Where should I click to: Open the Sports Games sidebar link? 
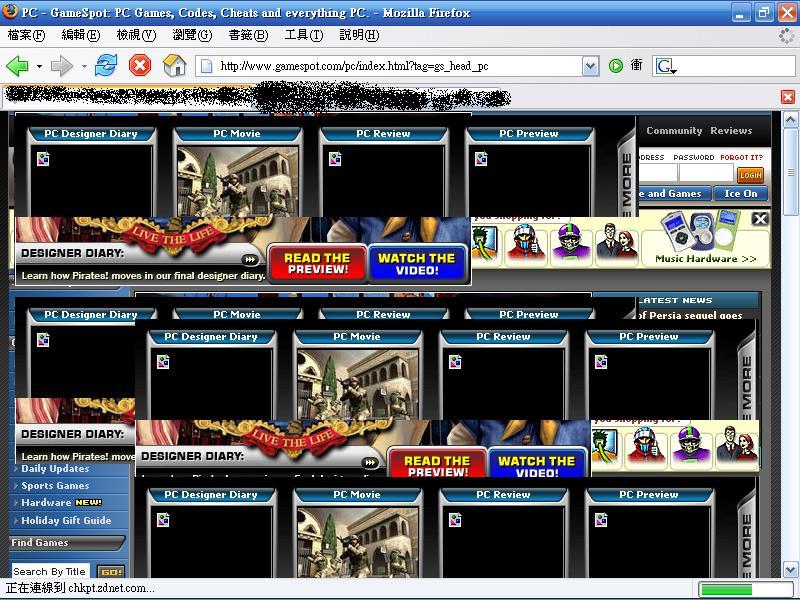click(x=55, y=486)
